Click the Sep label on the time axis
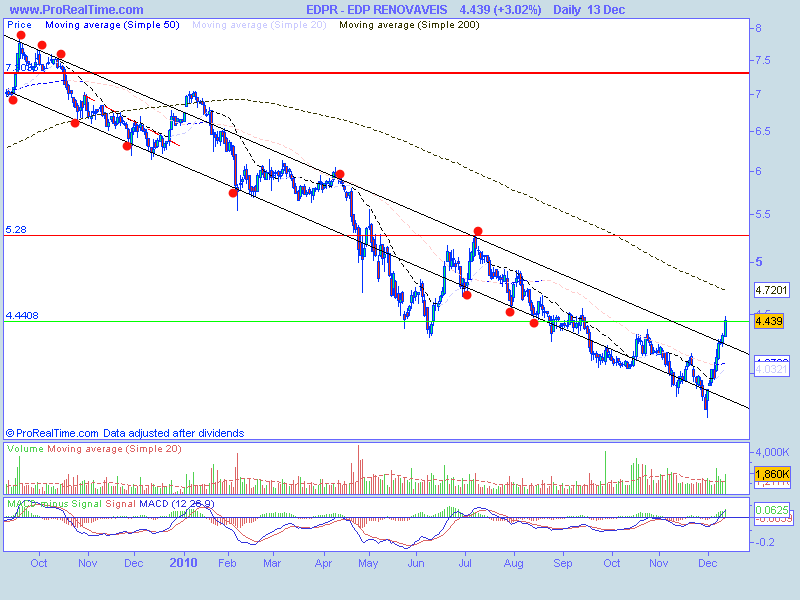The width and height of the screenshot is (800, 600). click(x=563, y=563)
